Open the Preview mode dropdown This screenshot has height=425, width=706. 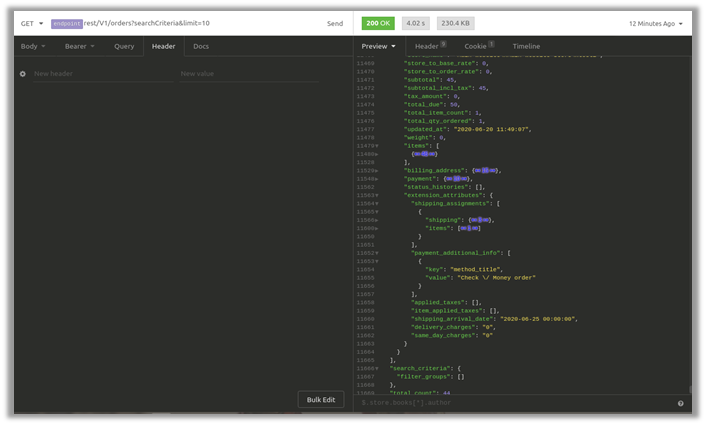pos(378,46)
